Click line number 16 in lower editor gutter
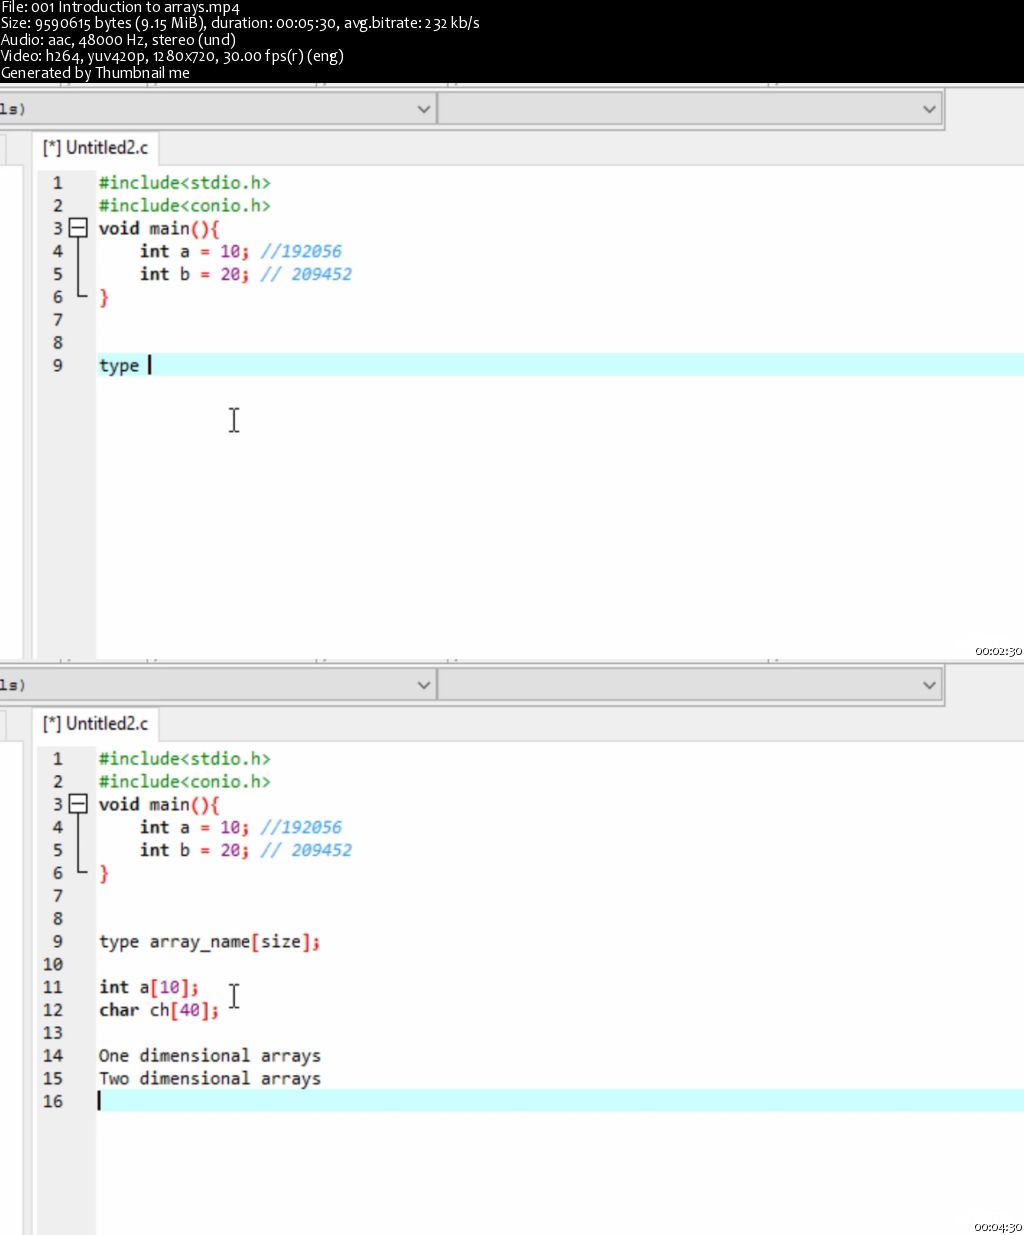 pyautogui.click(x=53, y=1102)
